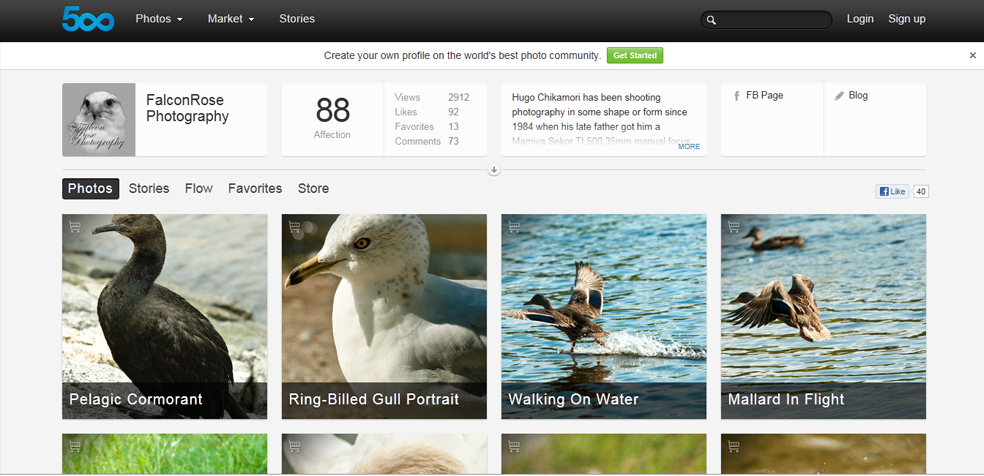
Task: Click the Facebook icon beside FB Page
Action: tap(737, 96)
